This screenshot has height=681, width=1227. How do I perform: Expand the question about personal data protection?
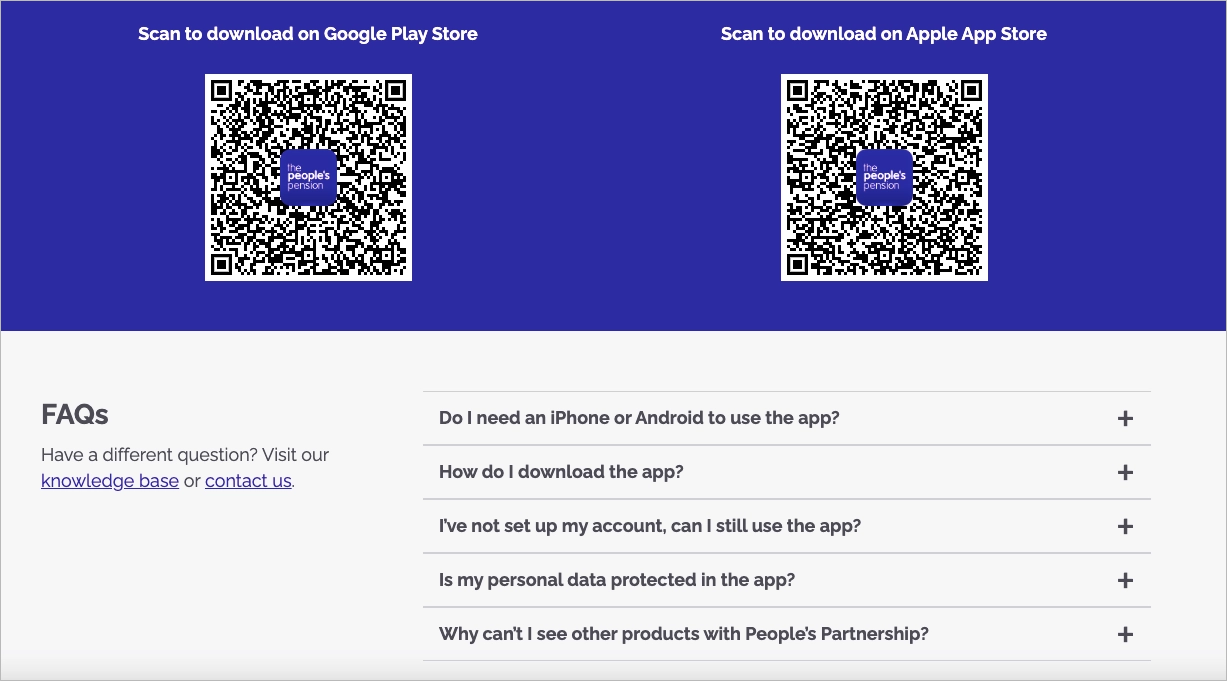(615, 580)
